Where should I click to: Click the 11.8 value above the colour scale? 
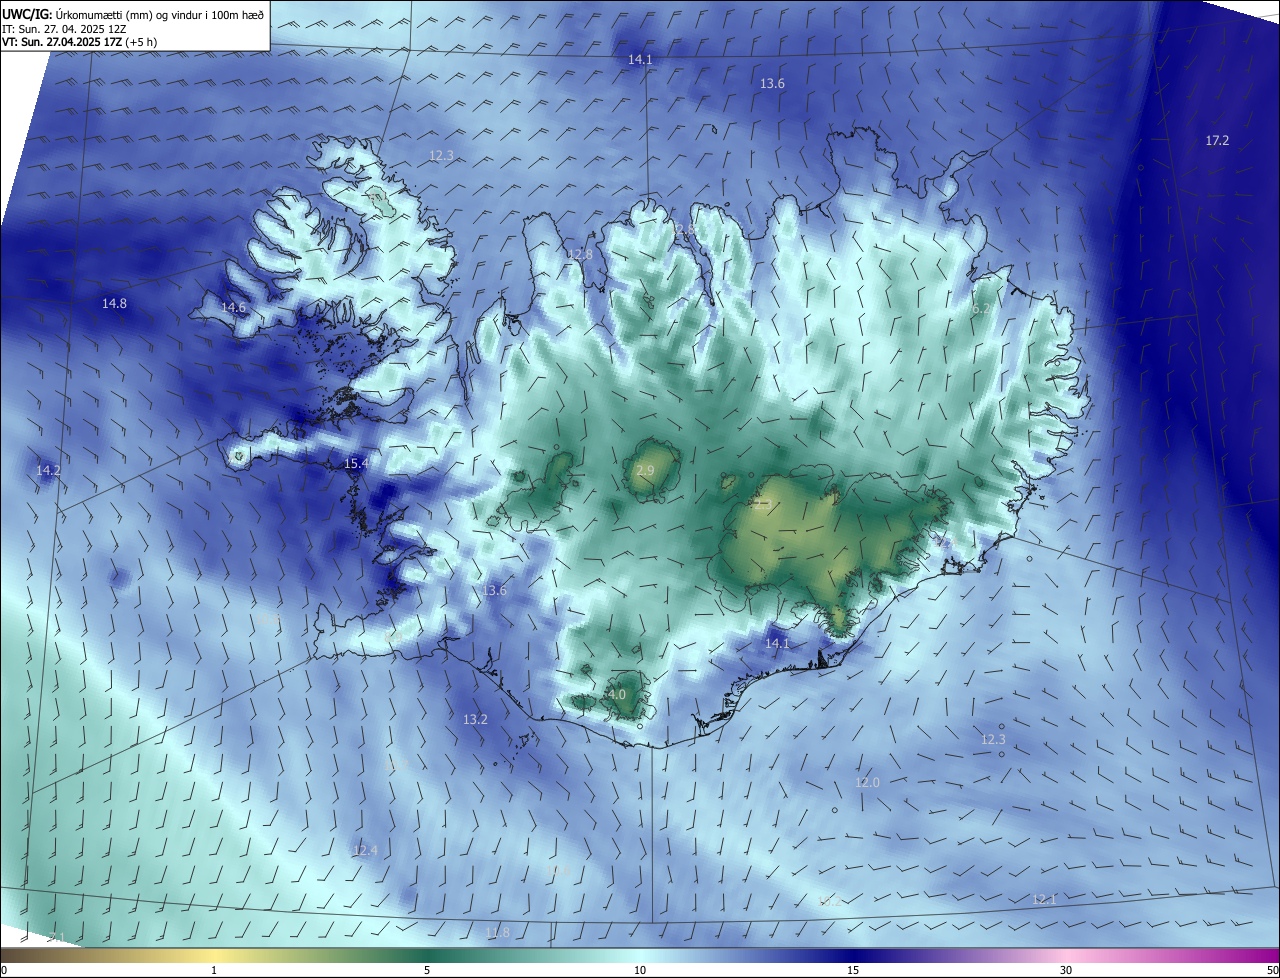(497, 934)
